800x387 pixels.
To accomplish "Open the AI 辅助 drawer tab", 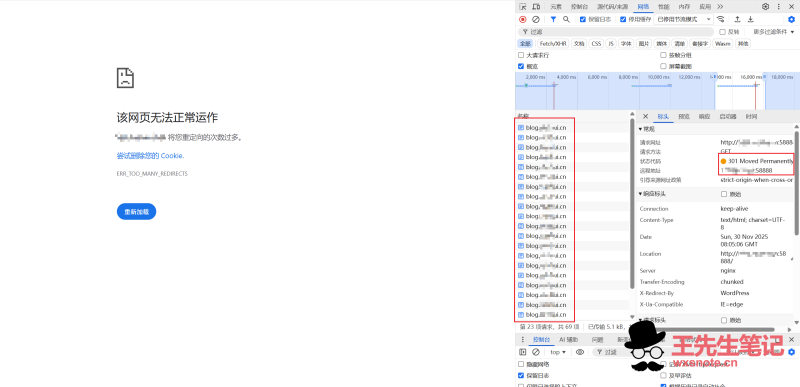I will click(569, 340).
